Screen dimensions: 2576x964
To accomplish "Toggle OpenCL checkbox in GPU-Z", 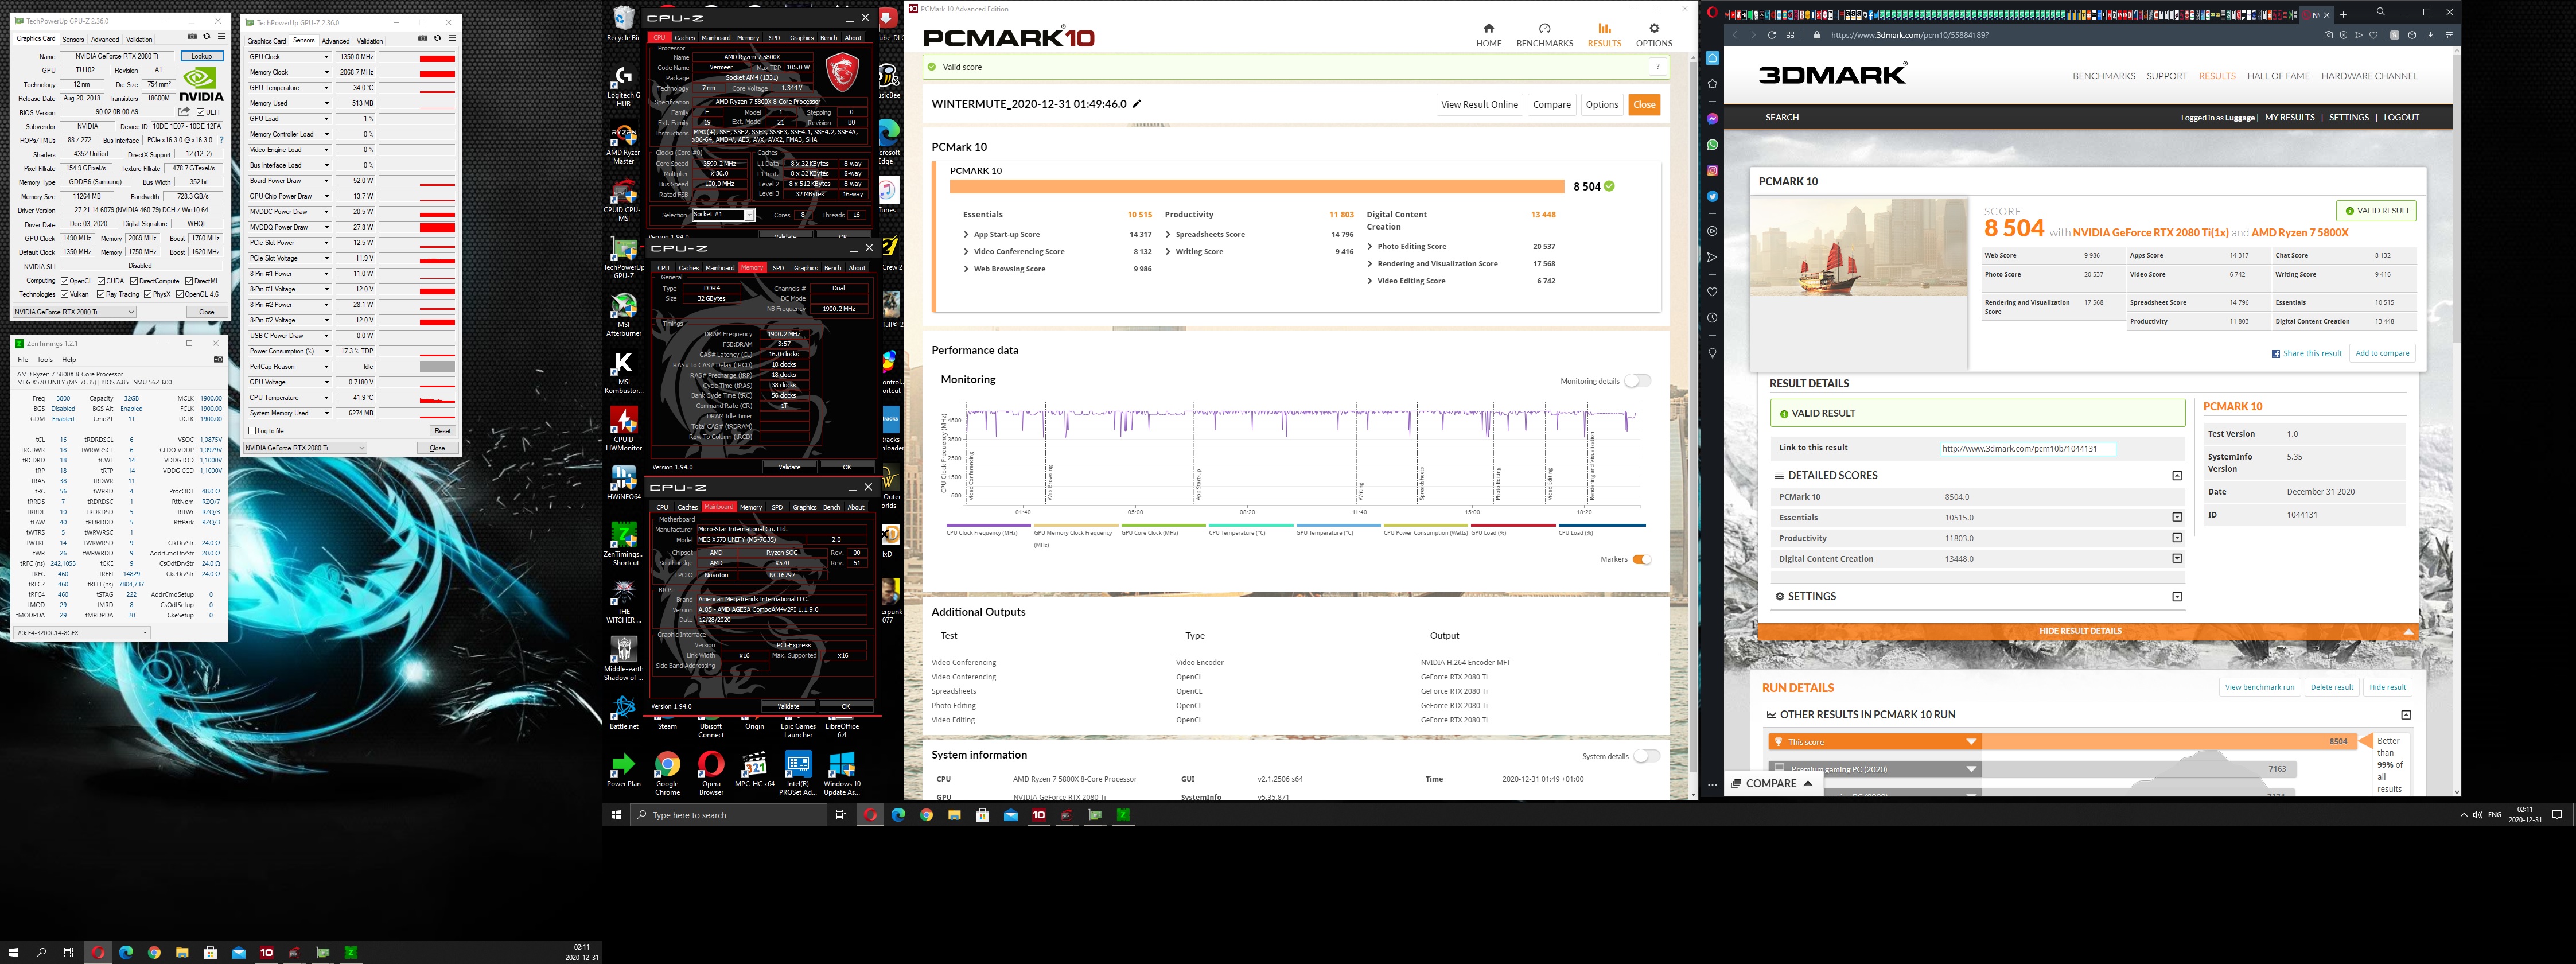I will [x=65, y=281].
